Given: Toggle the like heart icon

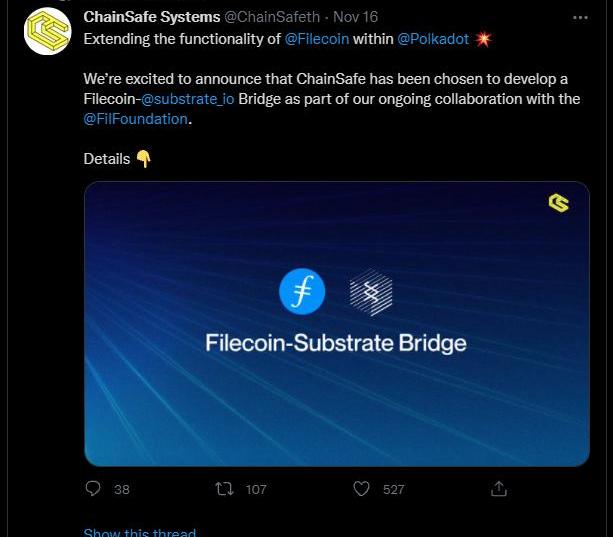Looking at the screenshot, I should click(x=362, y=489).
